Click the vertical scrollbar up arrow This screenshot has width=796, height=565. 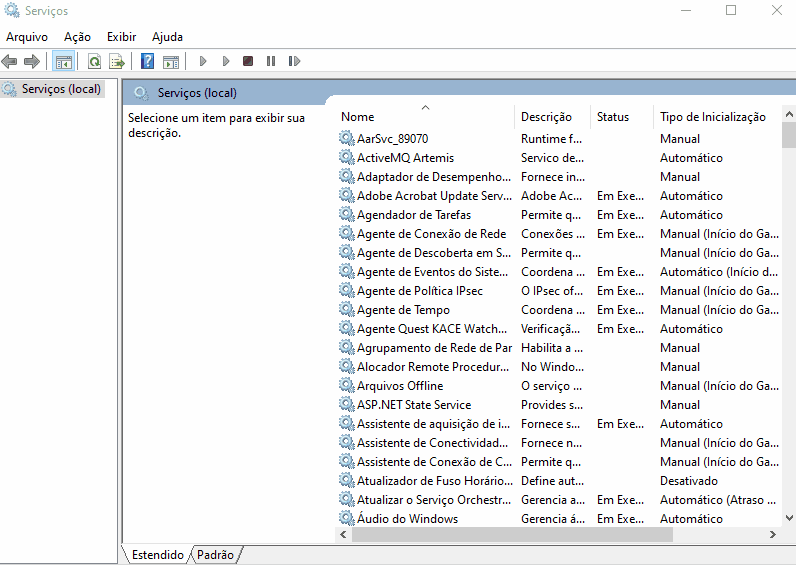pos(789,114)
